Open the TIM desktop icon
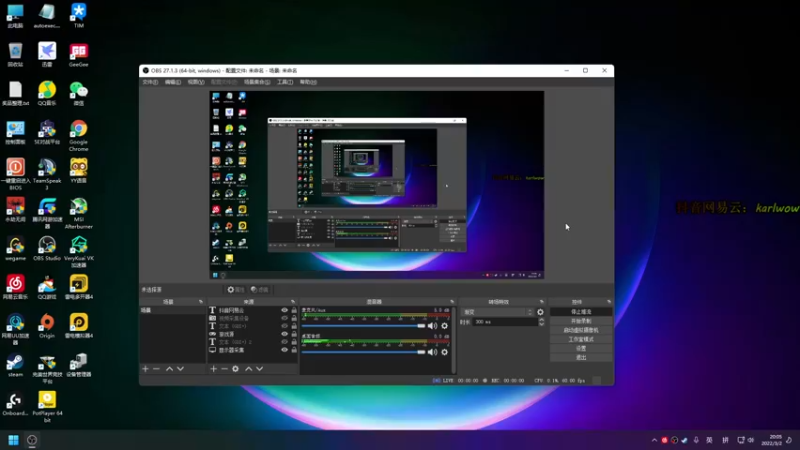 (79, 15)
